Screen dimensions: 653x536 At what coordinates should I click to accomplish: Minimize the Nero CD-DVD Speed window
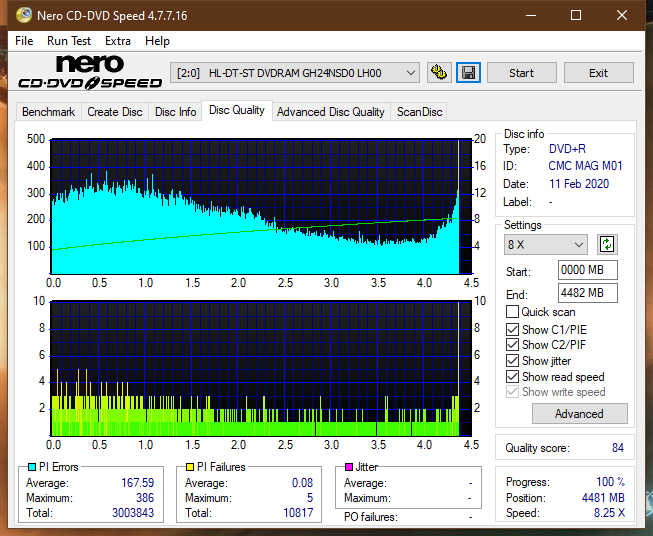[531, 15]
